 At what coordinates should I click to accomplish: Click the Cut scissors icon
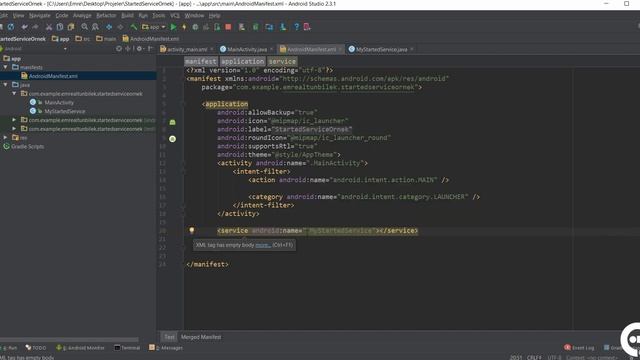click(x=49, y=27)
